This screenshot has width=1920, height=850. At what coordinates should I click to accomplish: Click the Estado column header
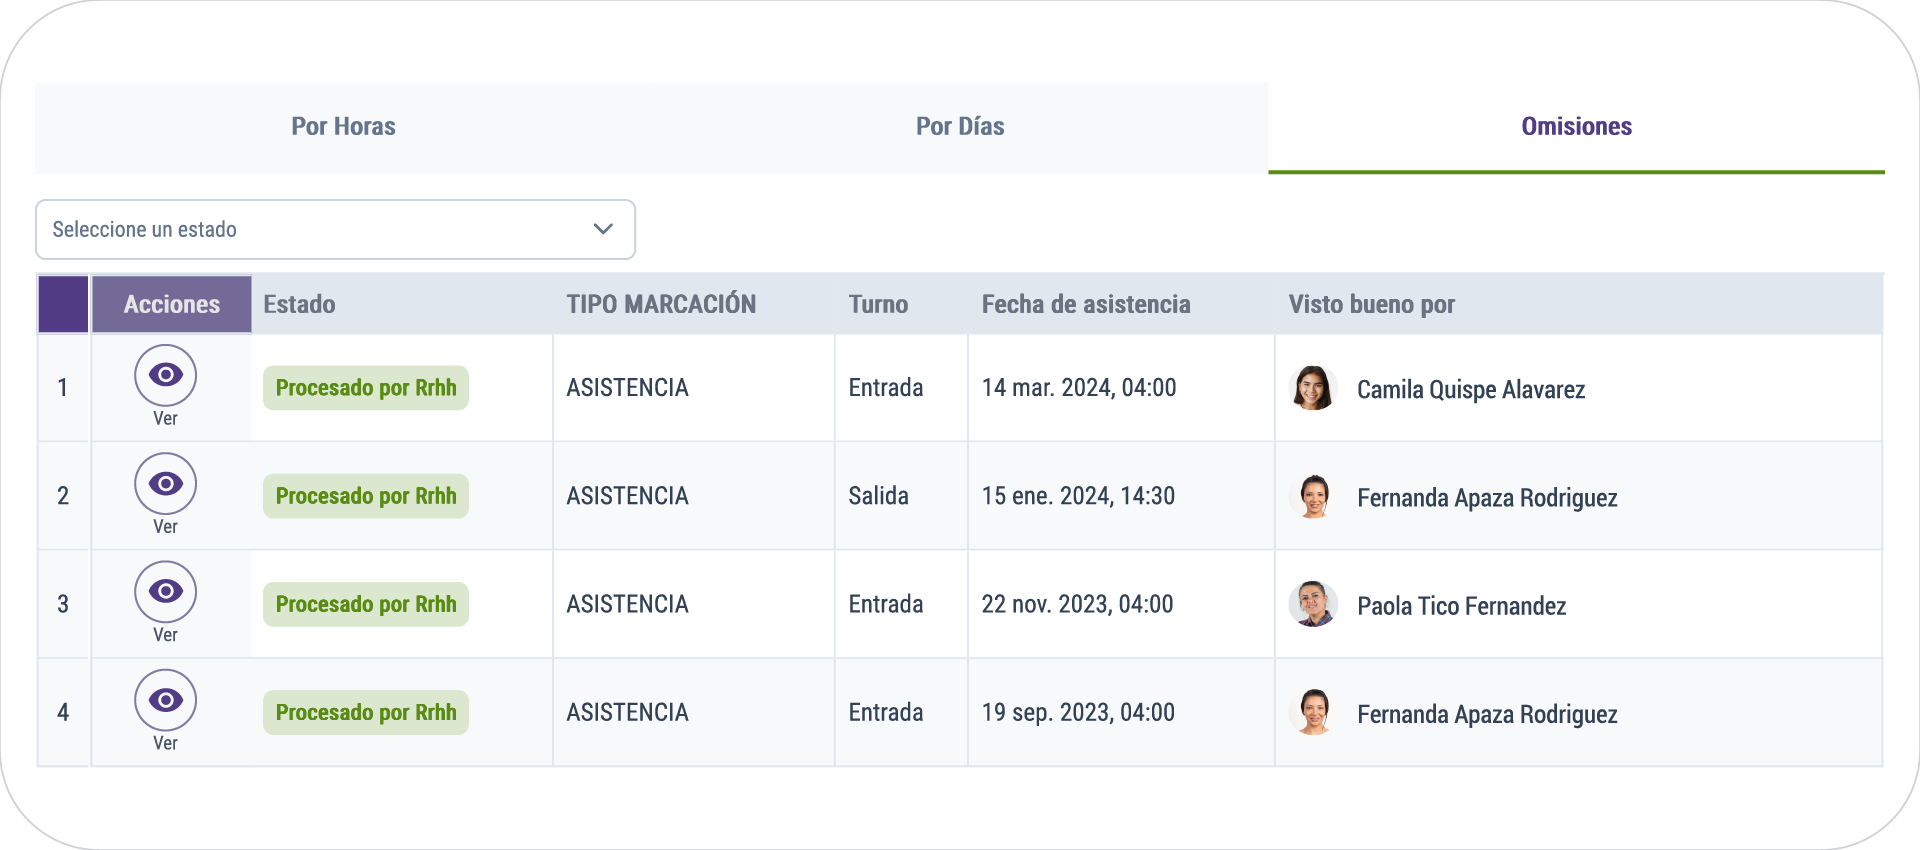299,304
